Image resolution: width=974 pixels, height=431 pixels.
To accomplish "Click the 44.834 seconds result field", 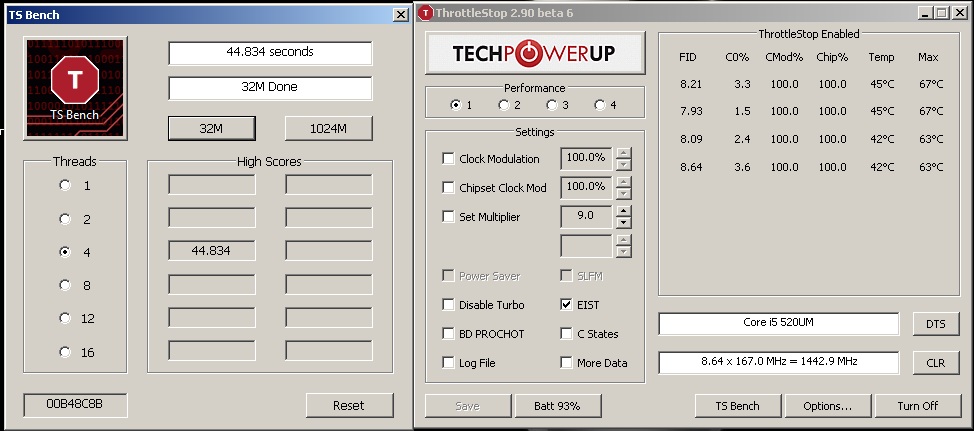I will [270, 53].
